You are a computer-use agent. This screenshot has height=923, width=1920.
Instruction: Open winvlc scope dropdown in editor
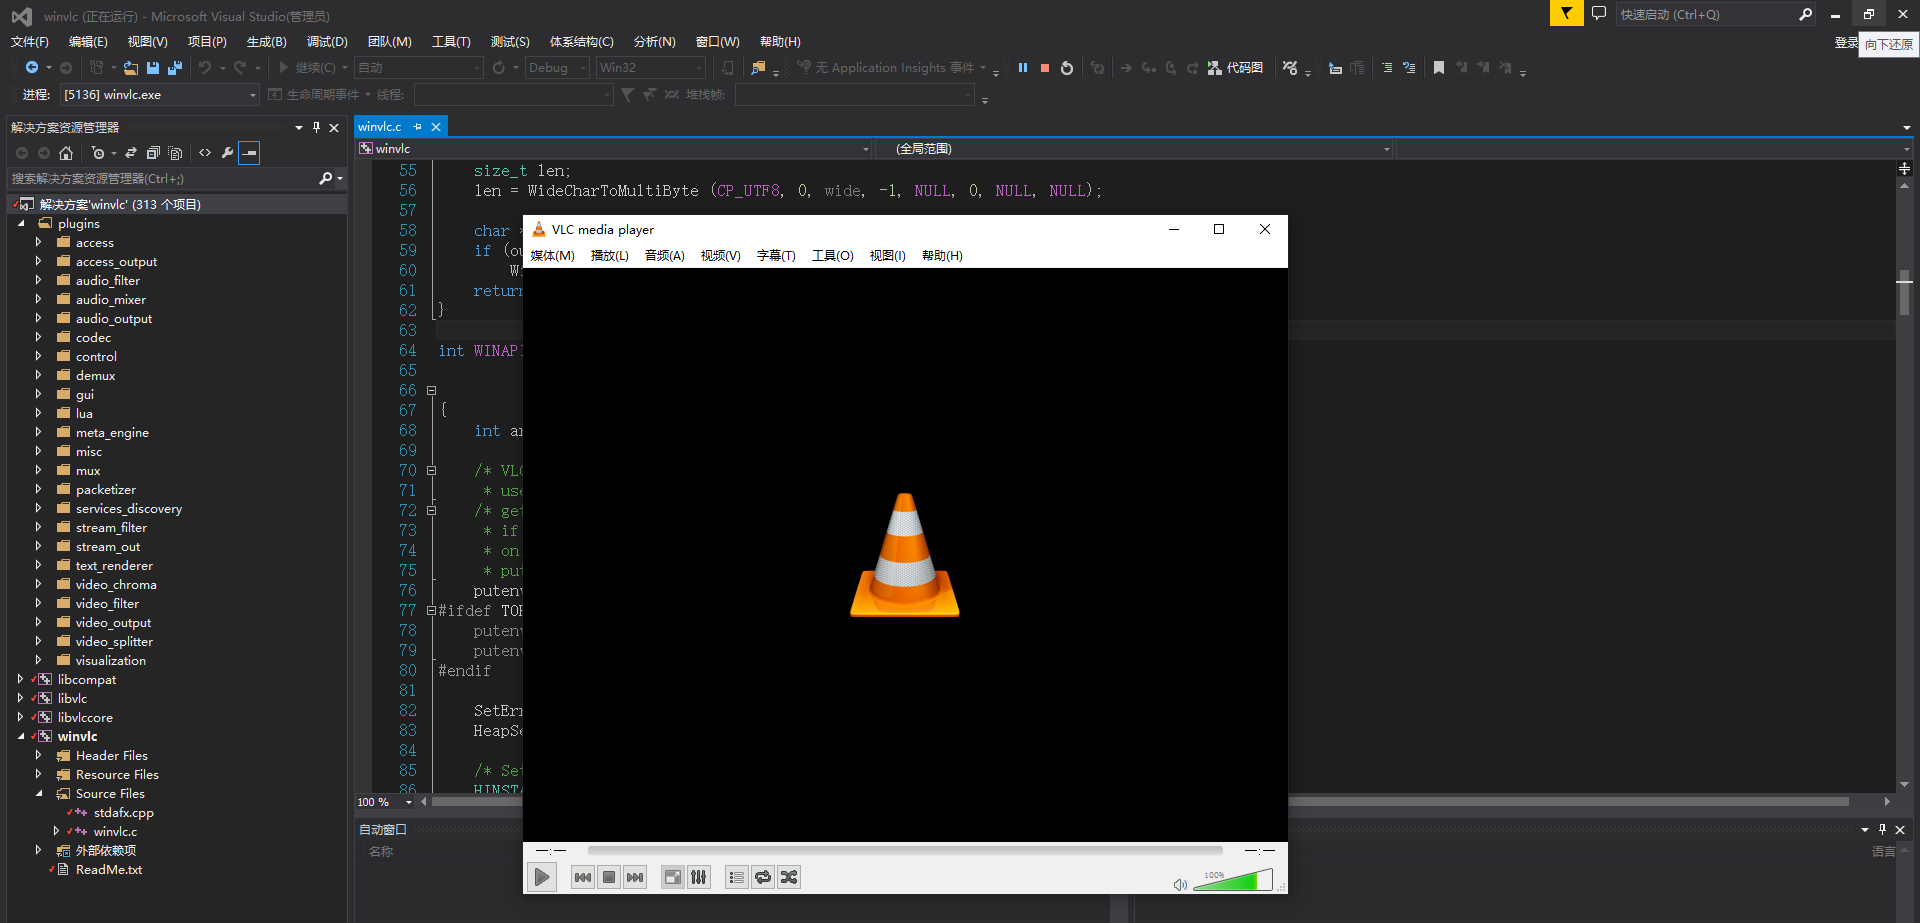tap(614, 148)
